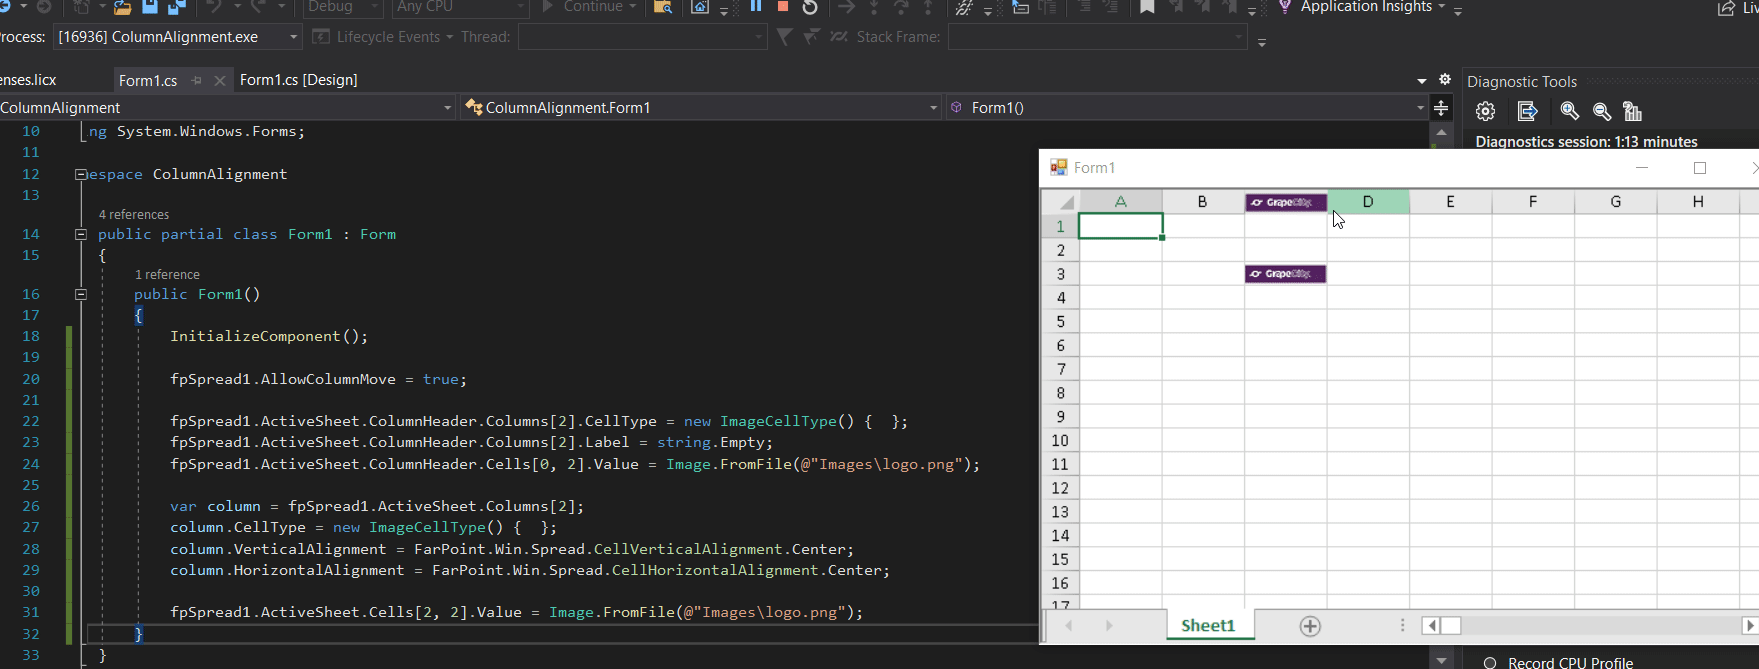The width and height of the screenshot is (1759, 669).
Task: Save the current file
Action: (x=150, y=7)
